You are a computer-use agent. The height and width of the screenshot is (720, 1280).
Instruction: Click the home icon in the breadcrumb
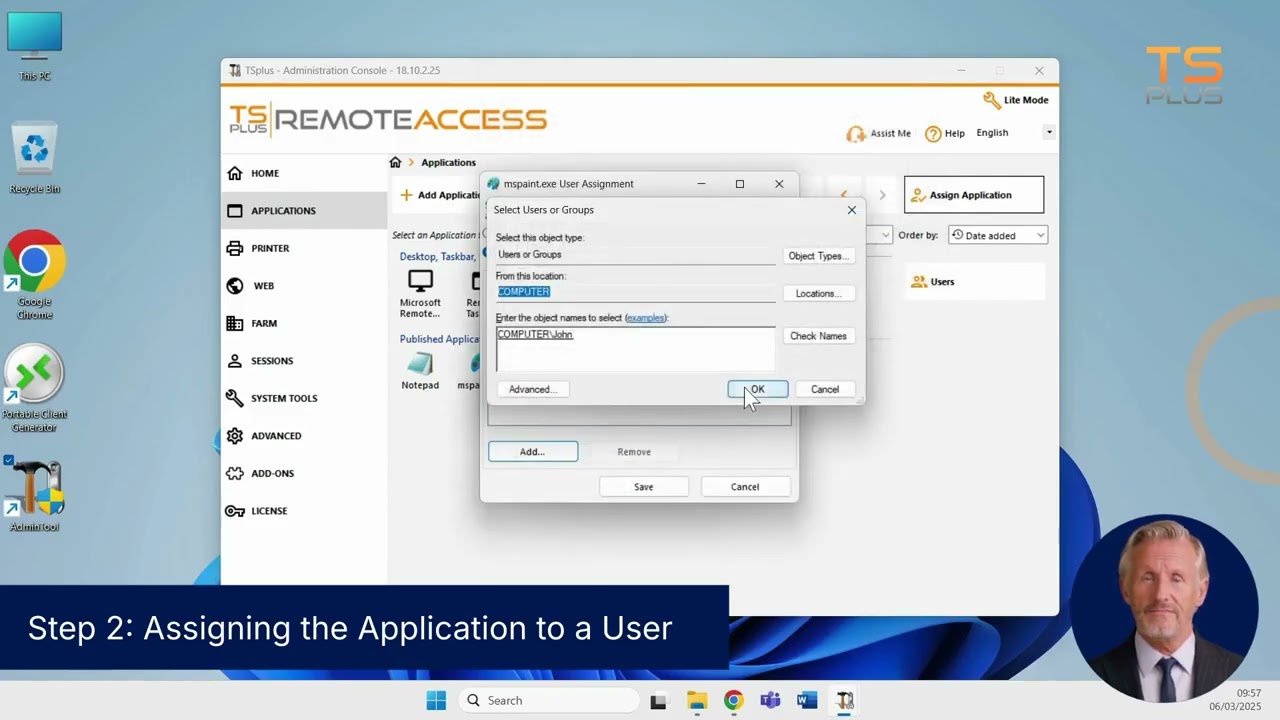395,162
